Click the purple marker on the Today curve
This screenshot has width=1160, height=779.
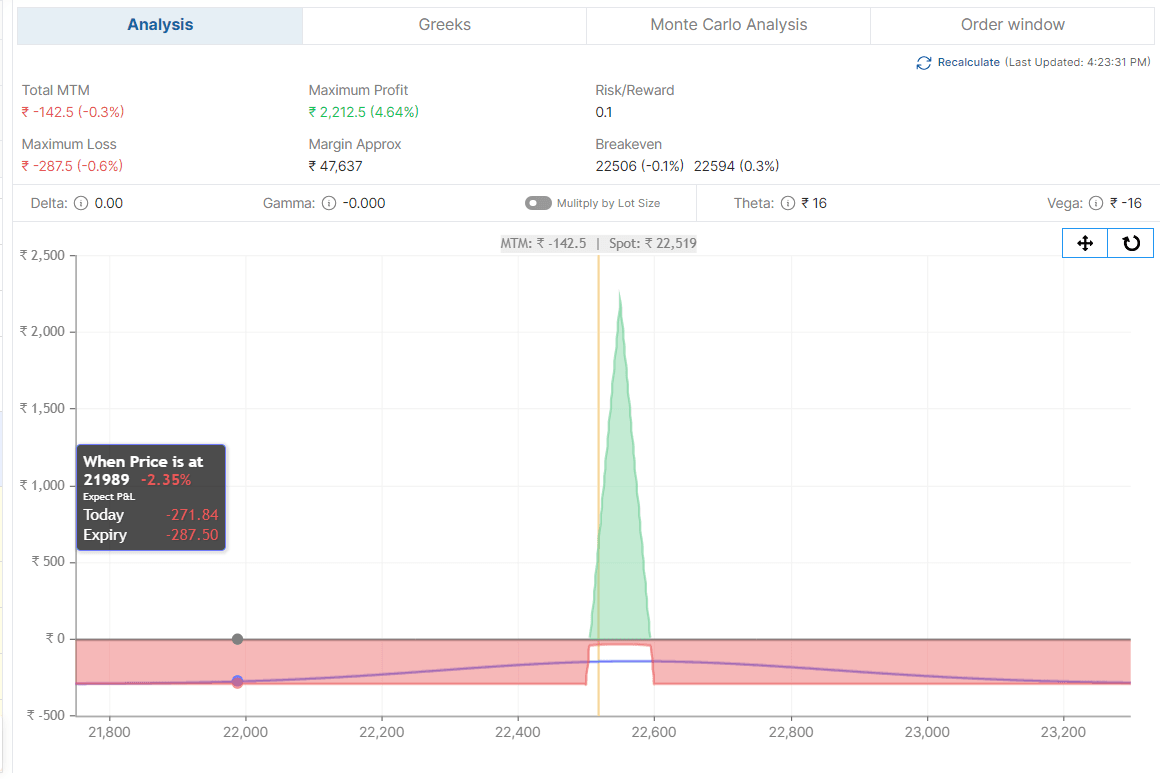coord(237,681)
